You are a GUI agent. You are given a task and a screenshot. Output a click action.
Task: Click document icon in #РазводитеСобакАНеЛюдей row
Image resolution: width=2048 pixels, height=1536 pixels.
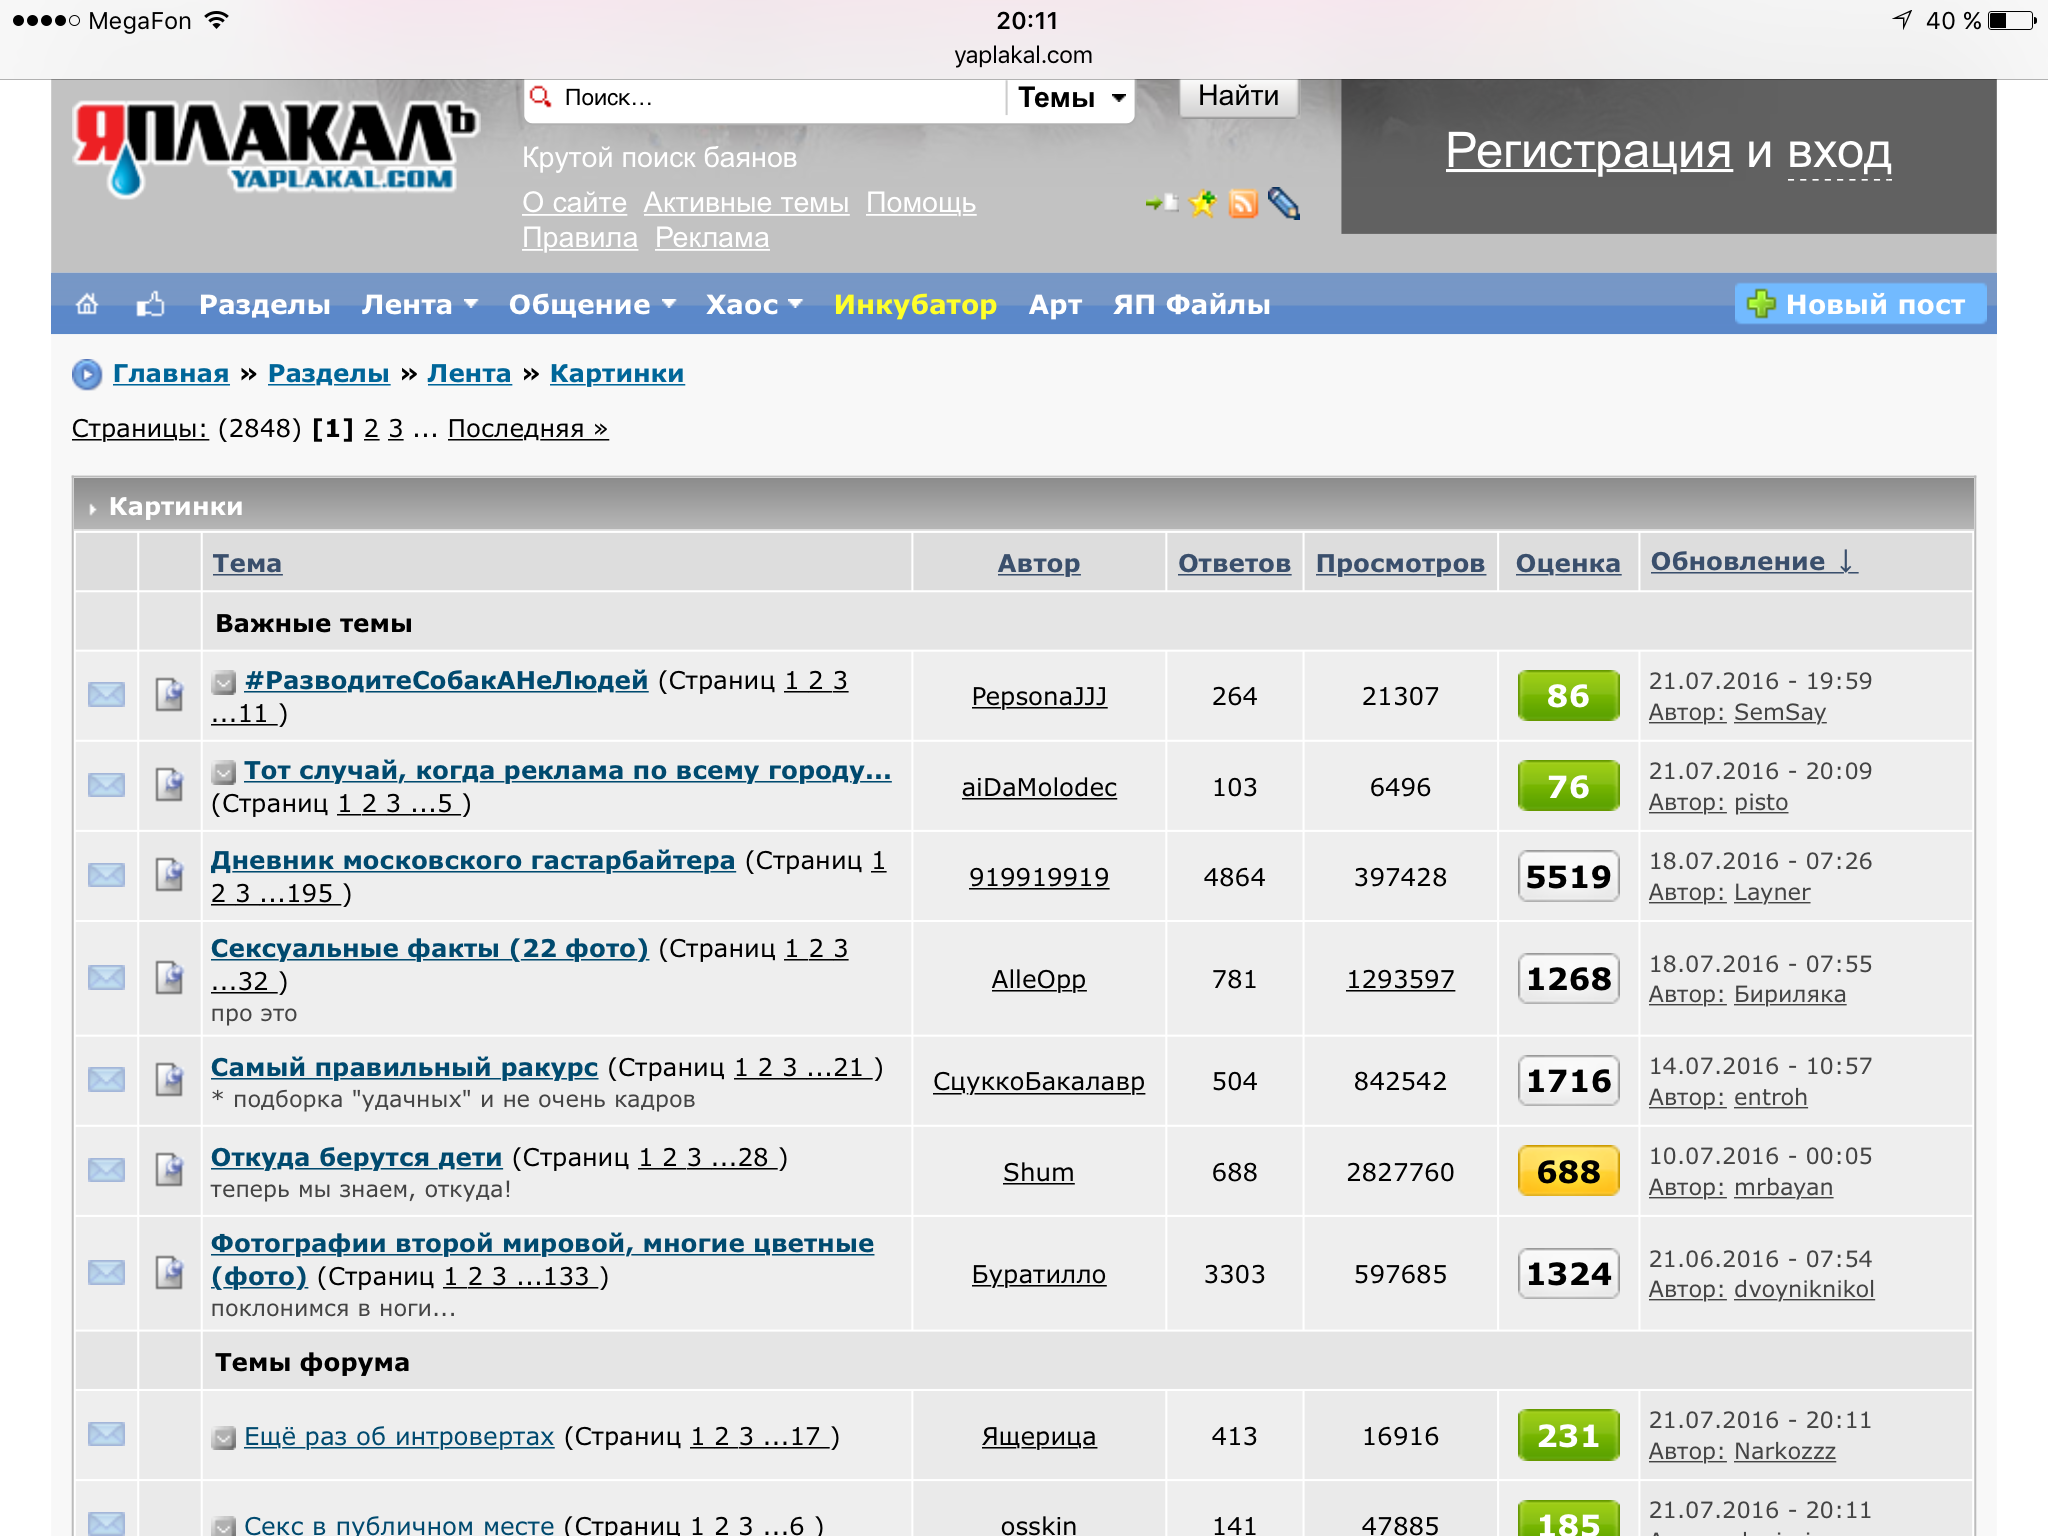(x=169, y=694)
